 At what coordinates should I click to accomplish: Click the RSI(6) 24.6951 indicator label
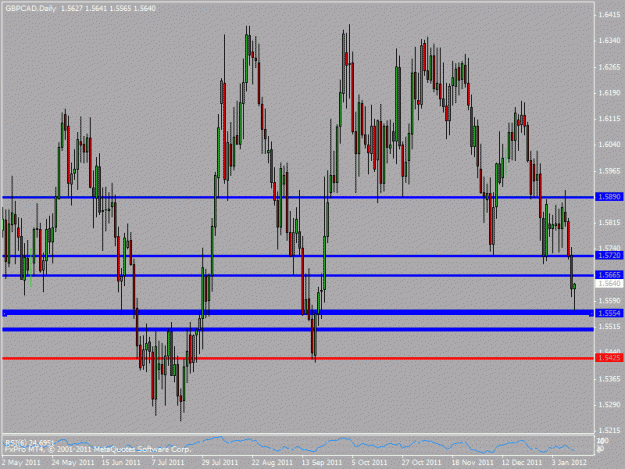pyautogui.click(x=29, y=443)
